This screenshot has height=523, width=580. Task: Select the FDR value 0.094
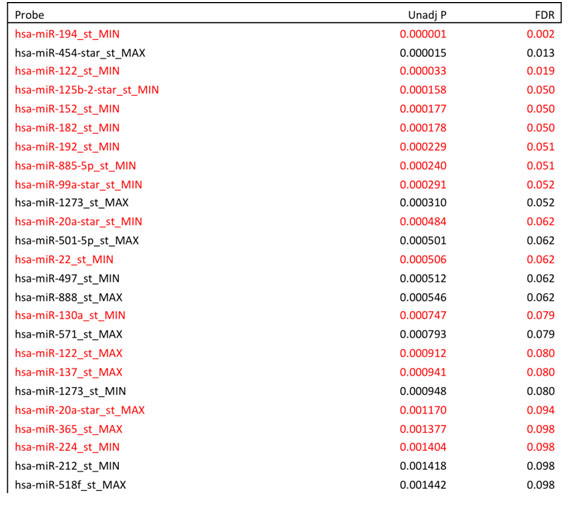[540, 410]
